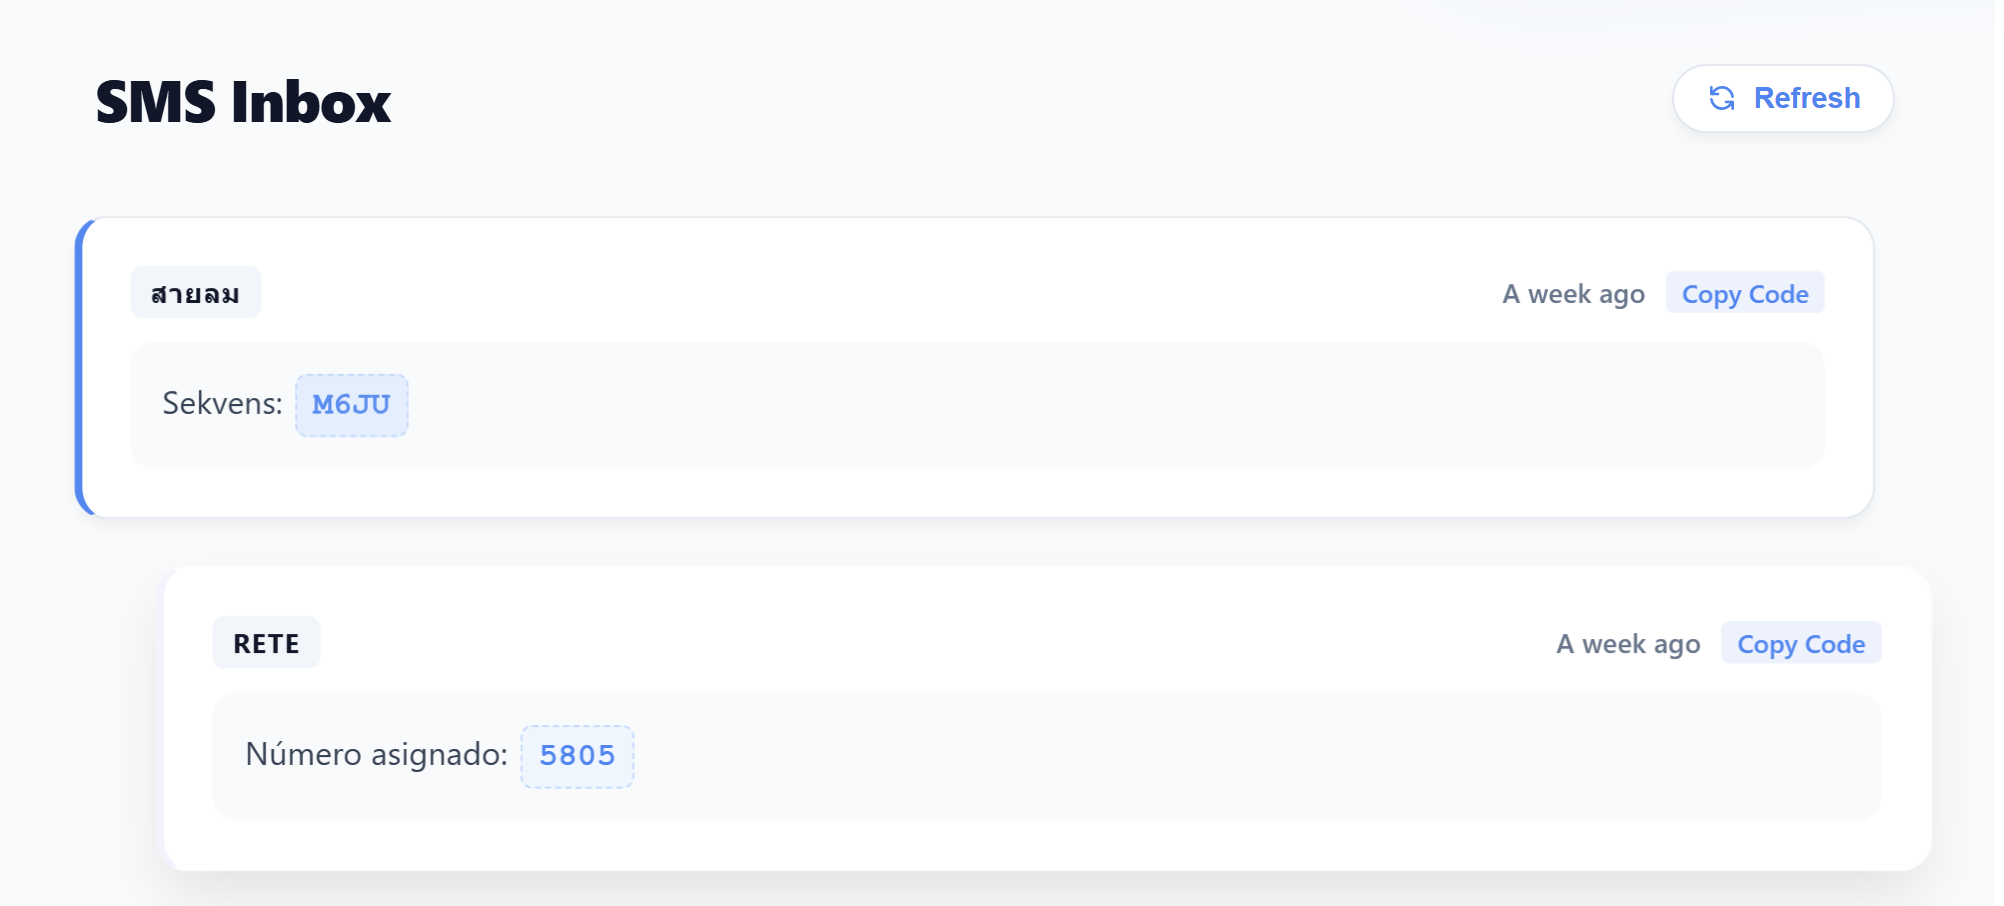Click the "Sekvens:" label text

pos(222,404)
